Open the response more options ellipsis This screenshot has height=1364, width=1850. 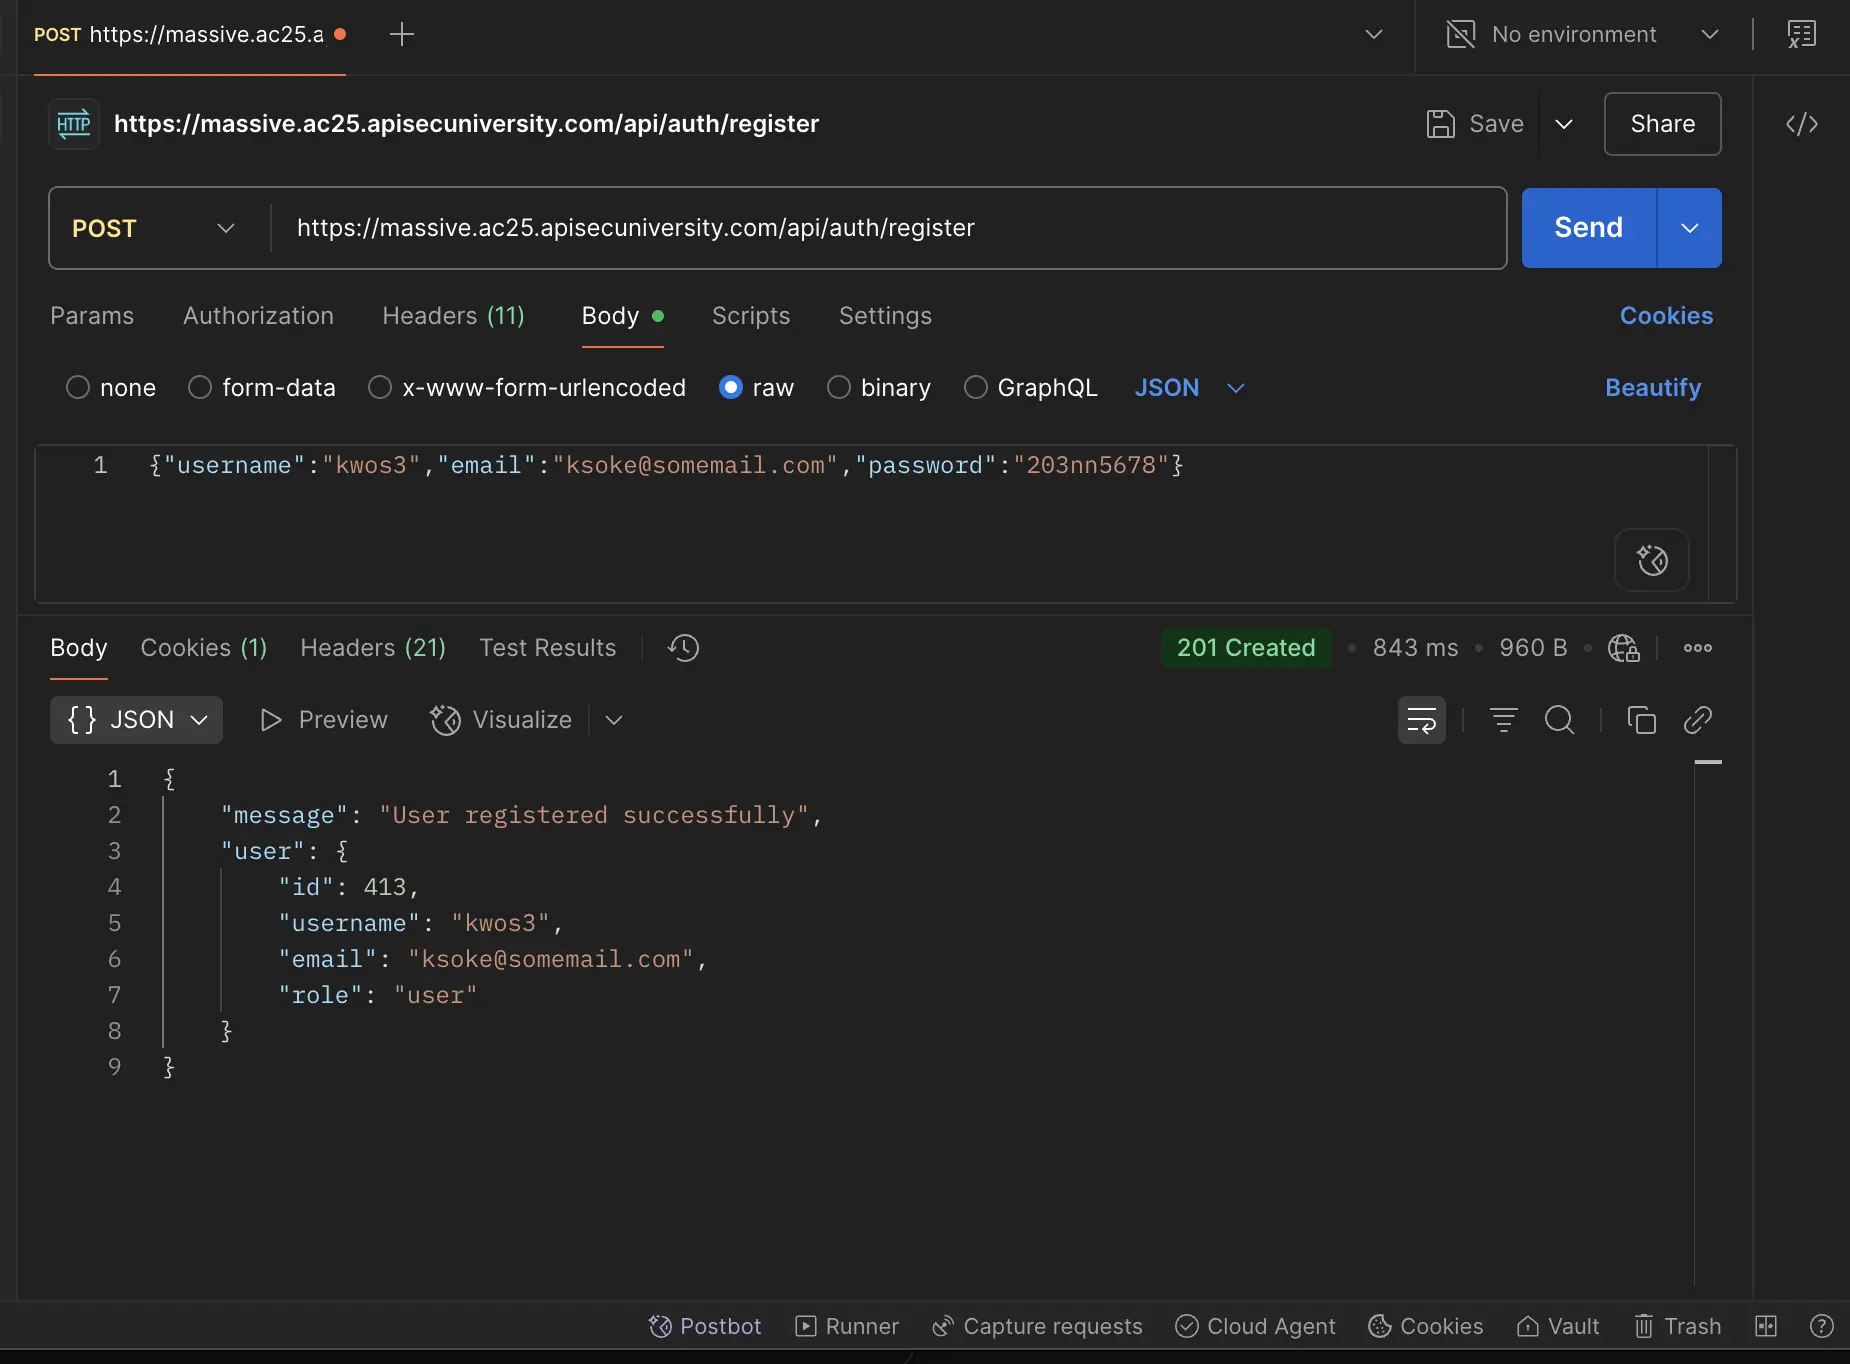(1698, 648)
